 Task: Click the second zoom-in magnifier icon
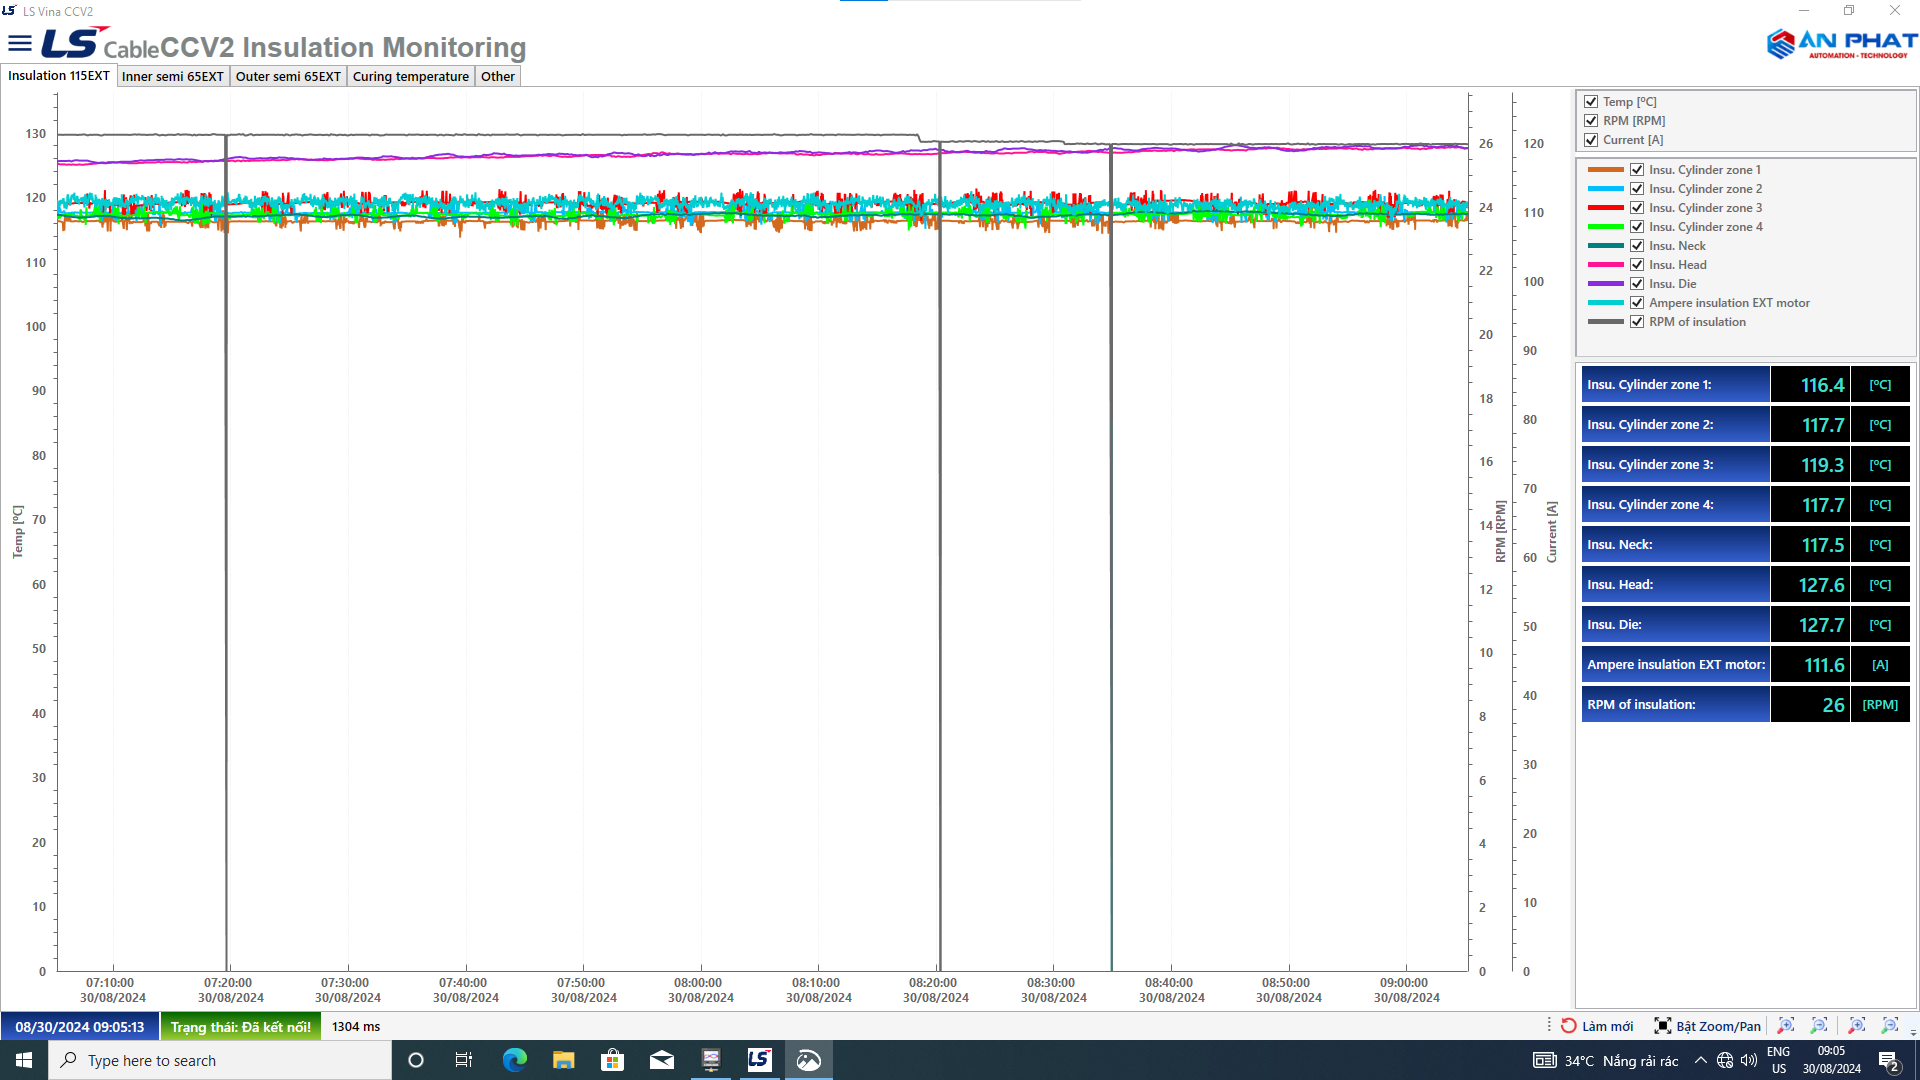[x=1857, y=1026]
